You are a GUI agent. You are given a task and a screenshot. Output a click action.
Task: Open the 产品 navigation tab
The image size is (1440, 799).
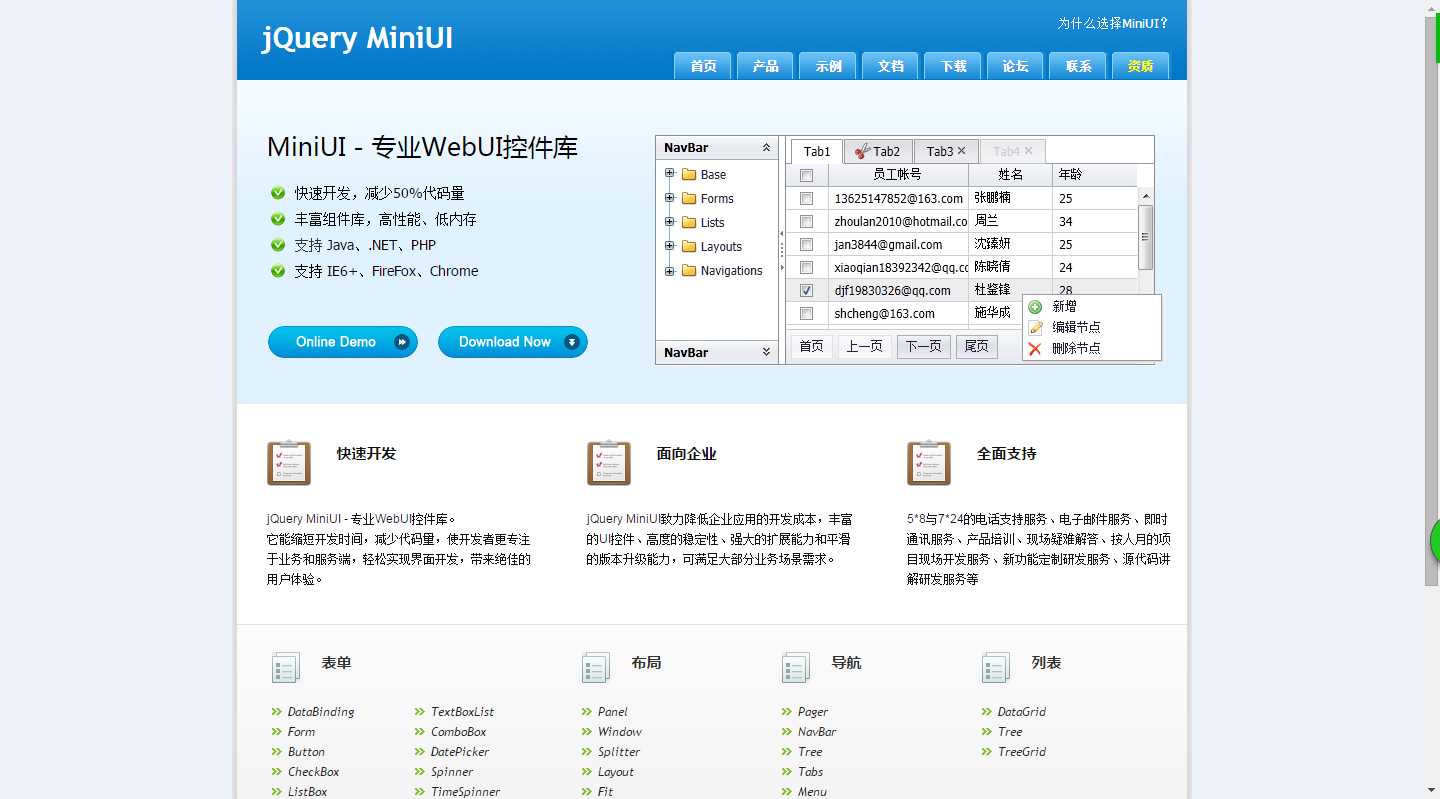tap(765, 65)
